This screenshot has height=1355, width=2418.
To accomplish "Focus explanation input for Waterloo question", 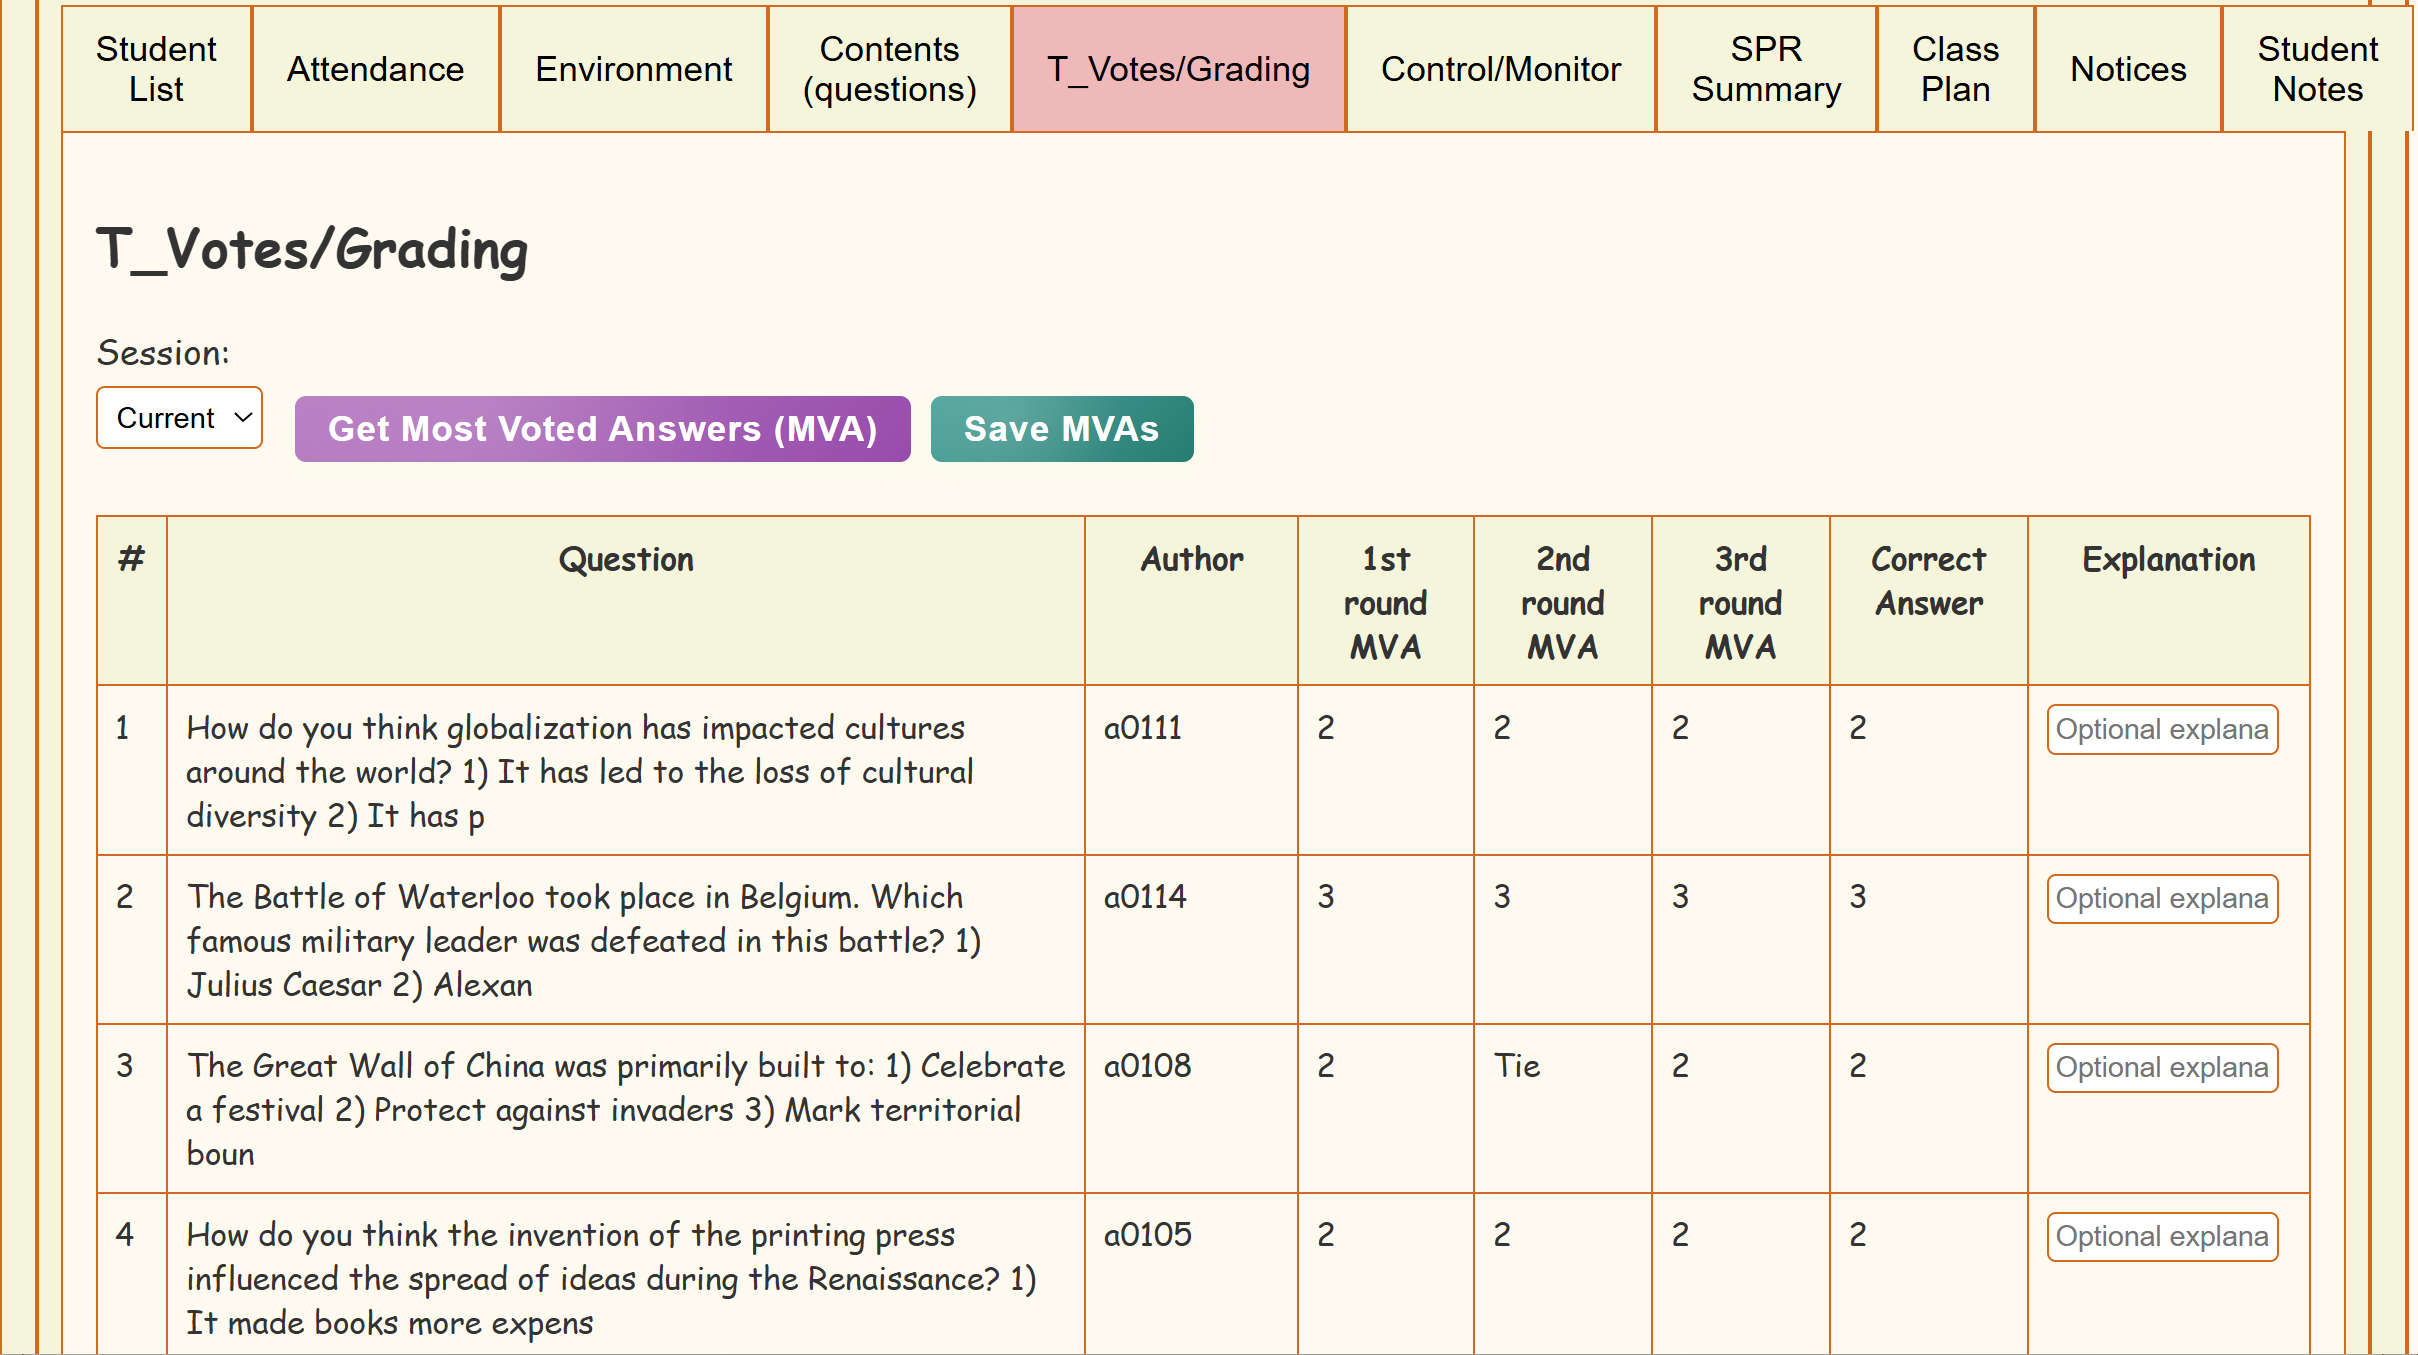I will 2162,899.
